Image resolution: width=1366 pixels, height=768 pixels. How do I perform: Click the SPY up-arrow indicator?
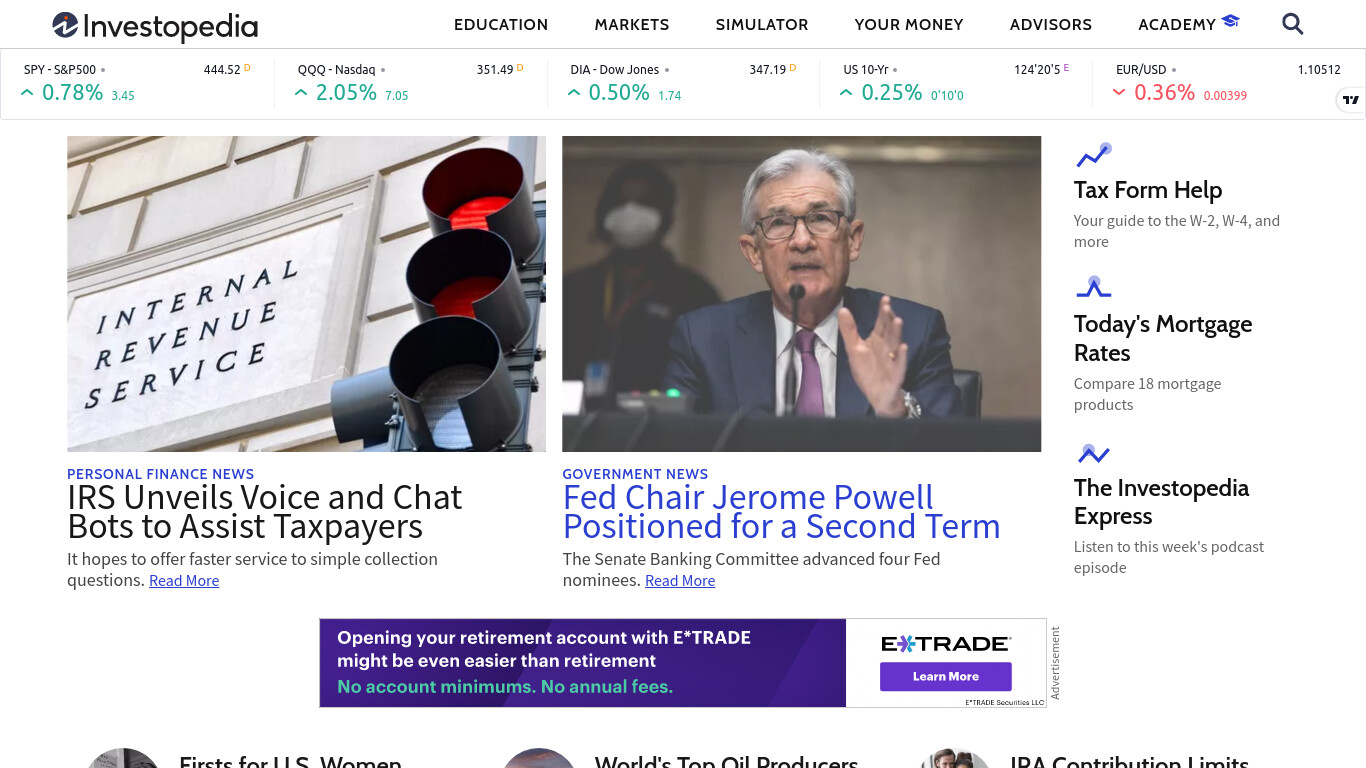[27, 92]
